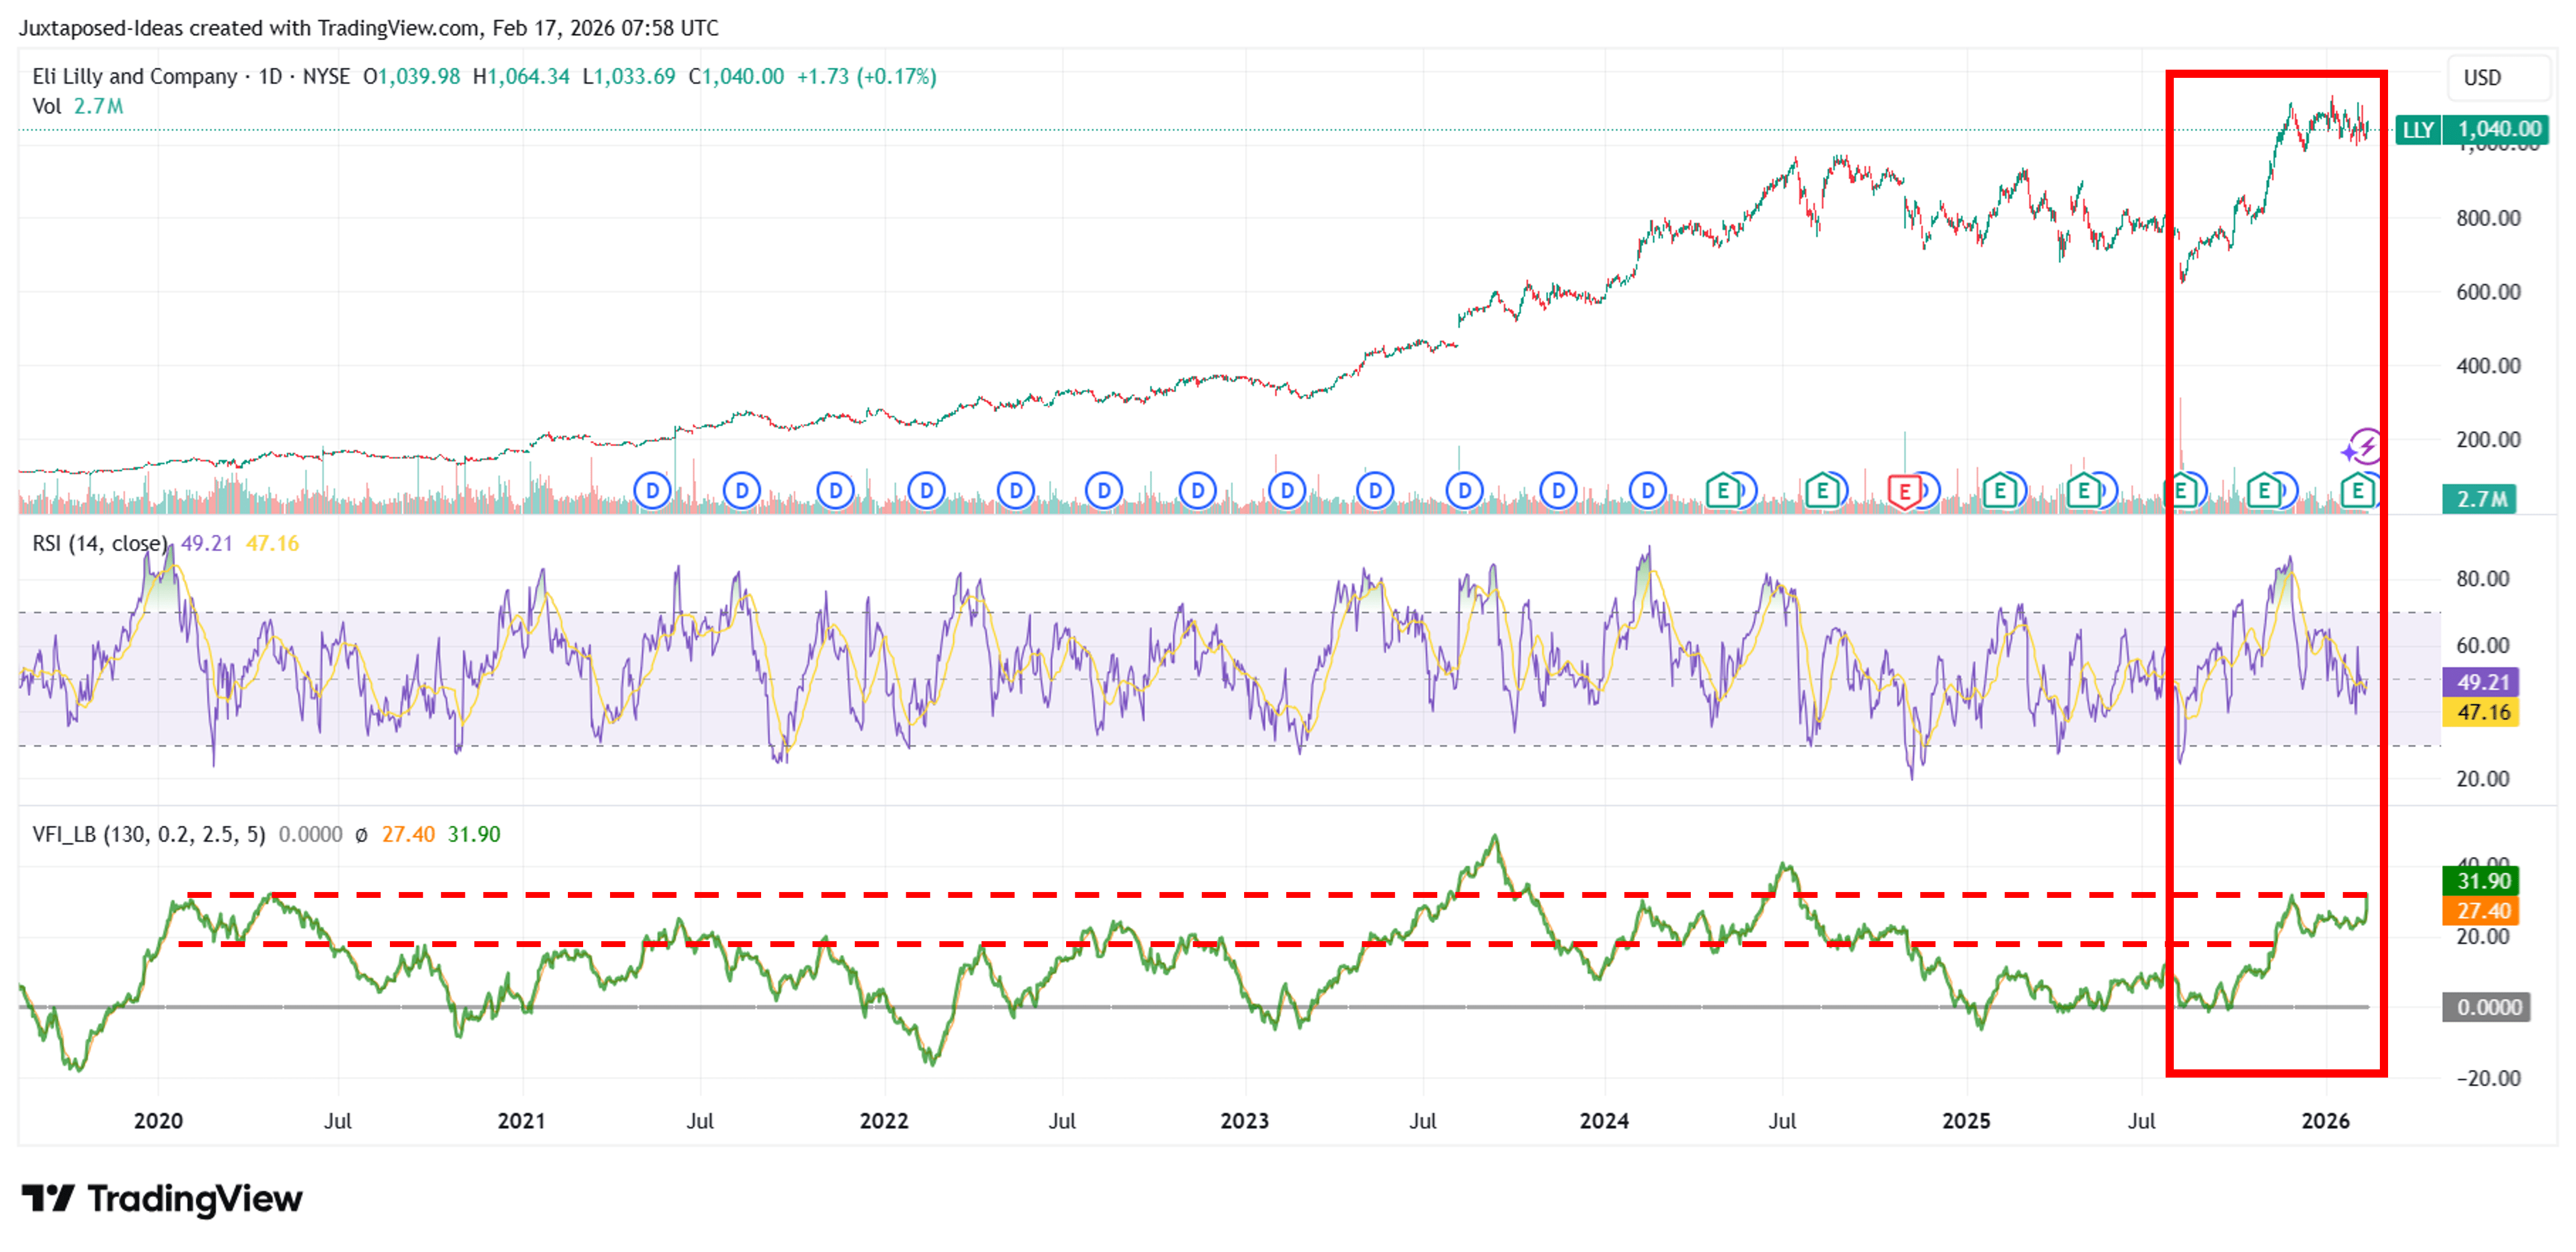Click the red earnings E marker
Image resolution: width=2576 pixels, height=1252 pixels.
click(x=1904, y=491)
